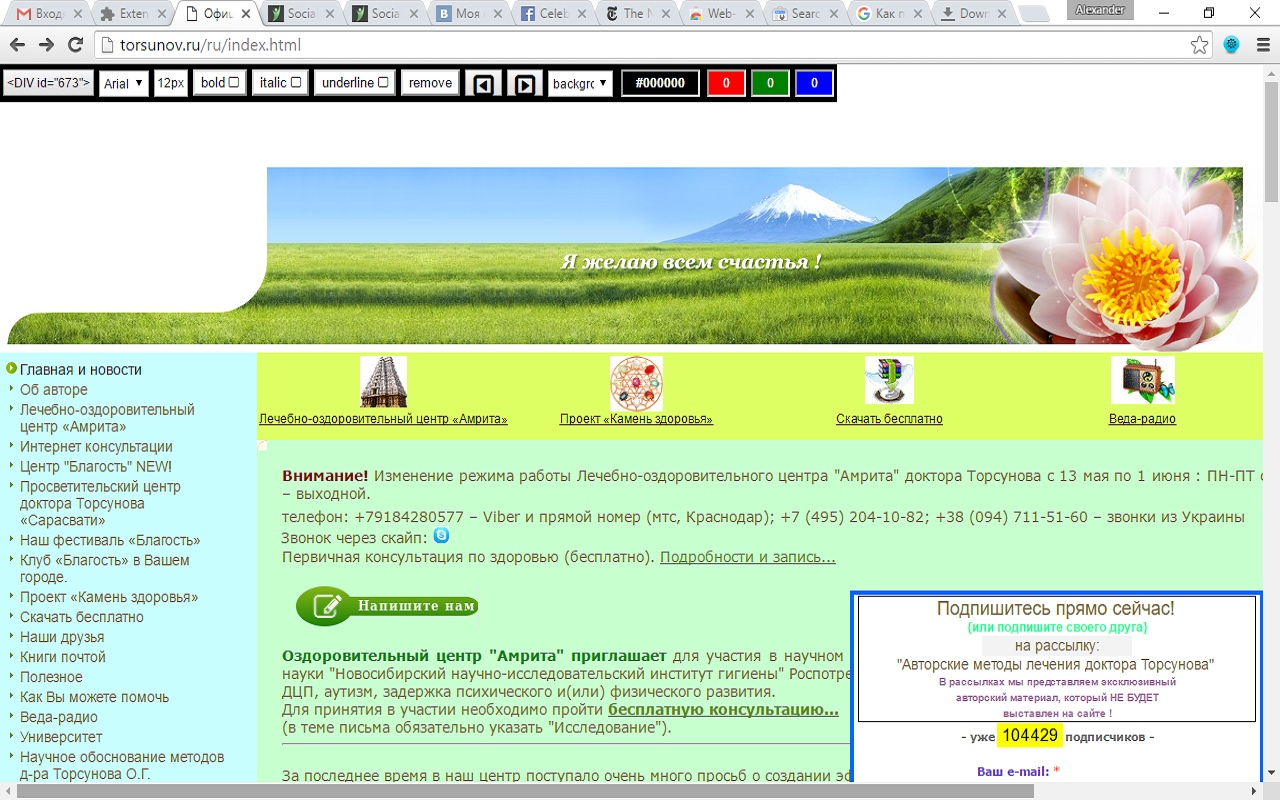The width and height of the screenshot is (1280, 800).
Task: Toggle the underline checkbox
Action: pos(383,83)
